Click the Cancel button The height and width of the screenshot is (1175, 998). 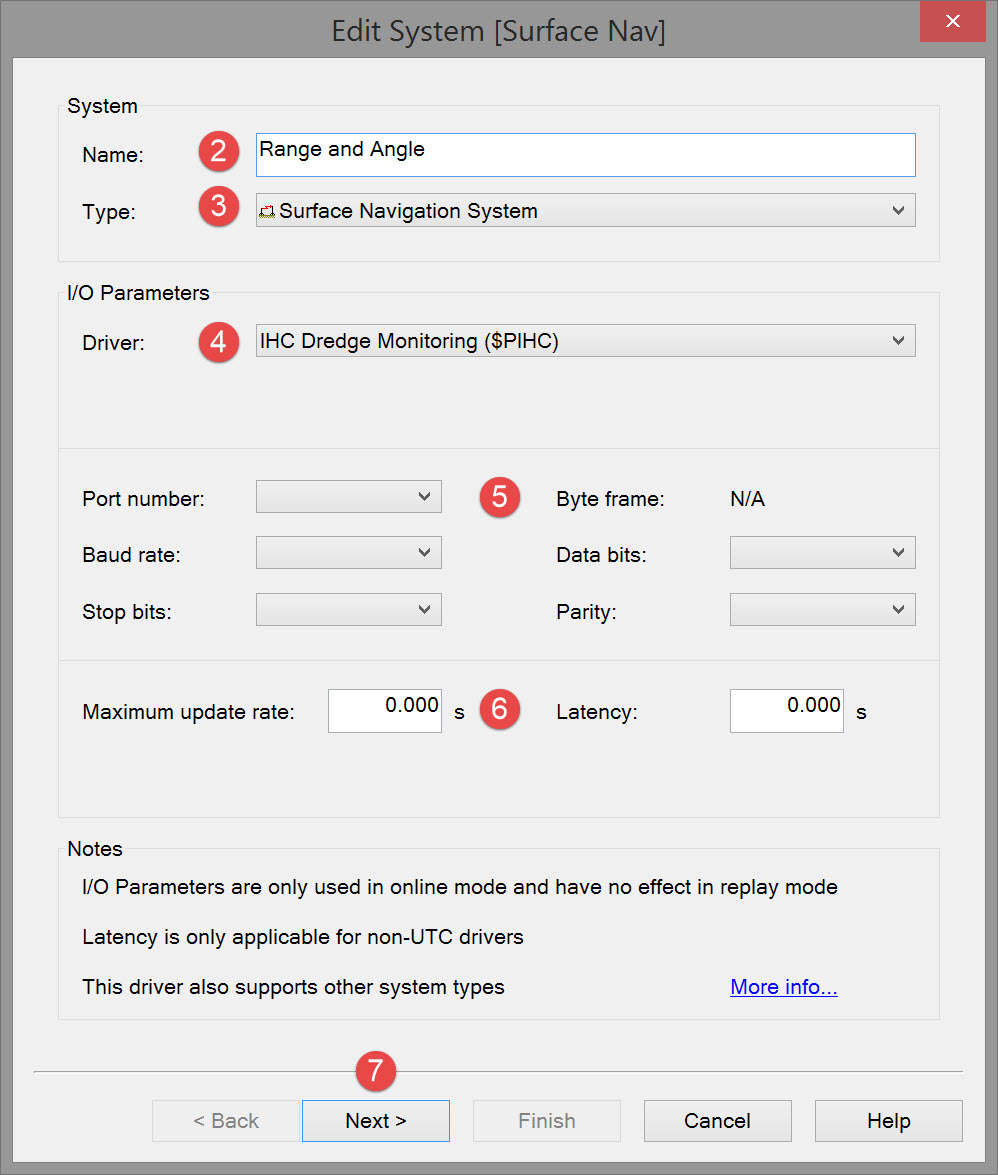pos(717,1121)
